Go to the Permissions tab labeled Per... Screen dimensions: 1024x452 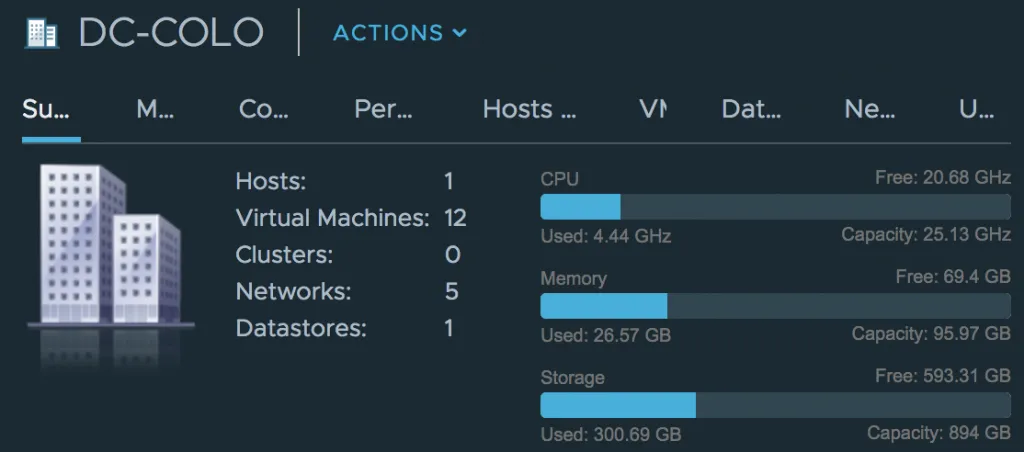point(383,110)
